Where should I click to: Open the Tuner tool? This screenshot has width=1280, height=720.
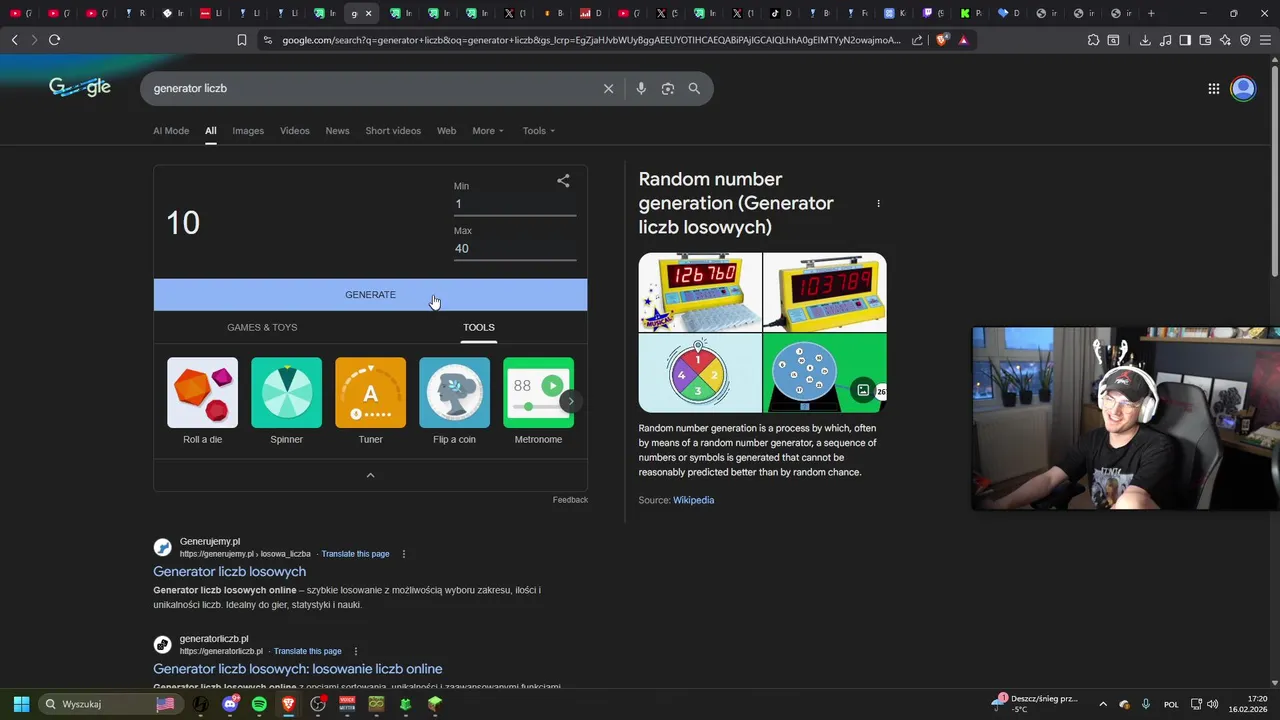(x=371, y=401)
